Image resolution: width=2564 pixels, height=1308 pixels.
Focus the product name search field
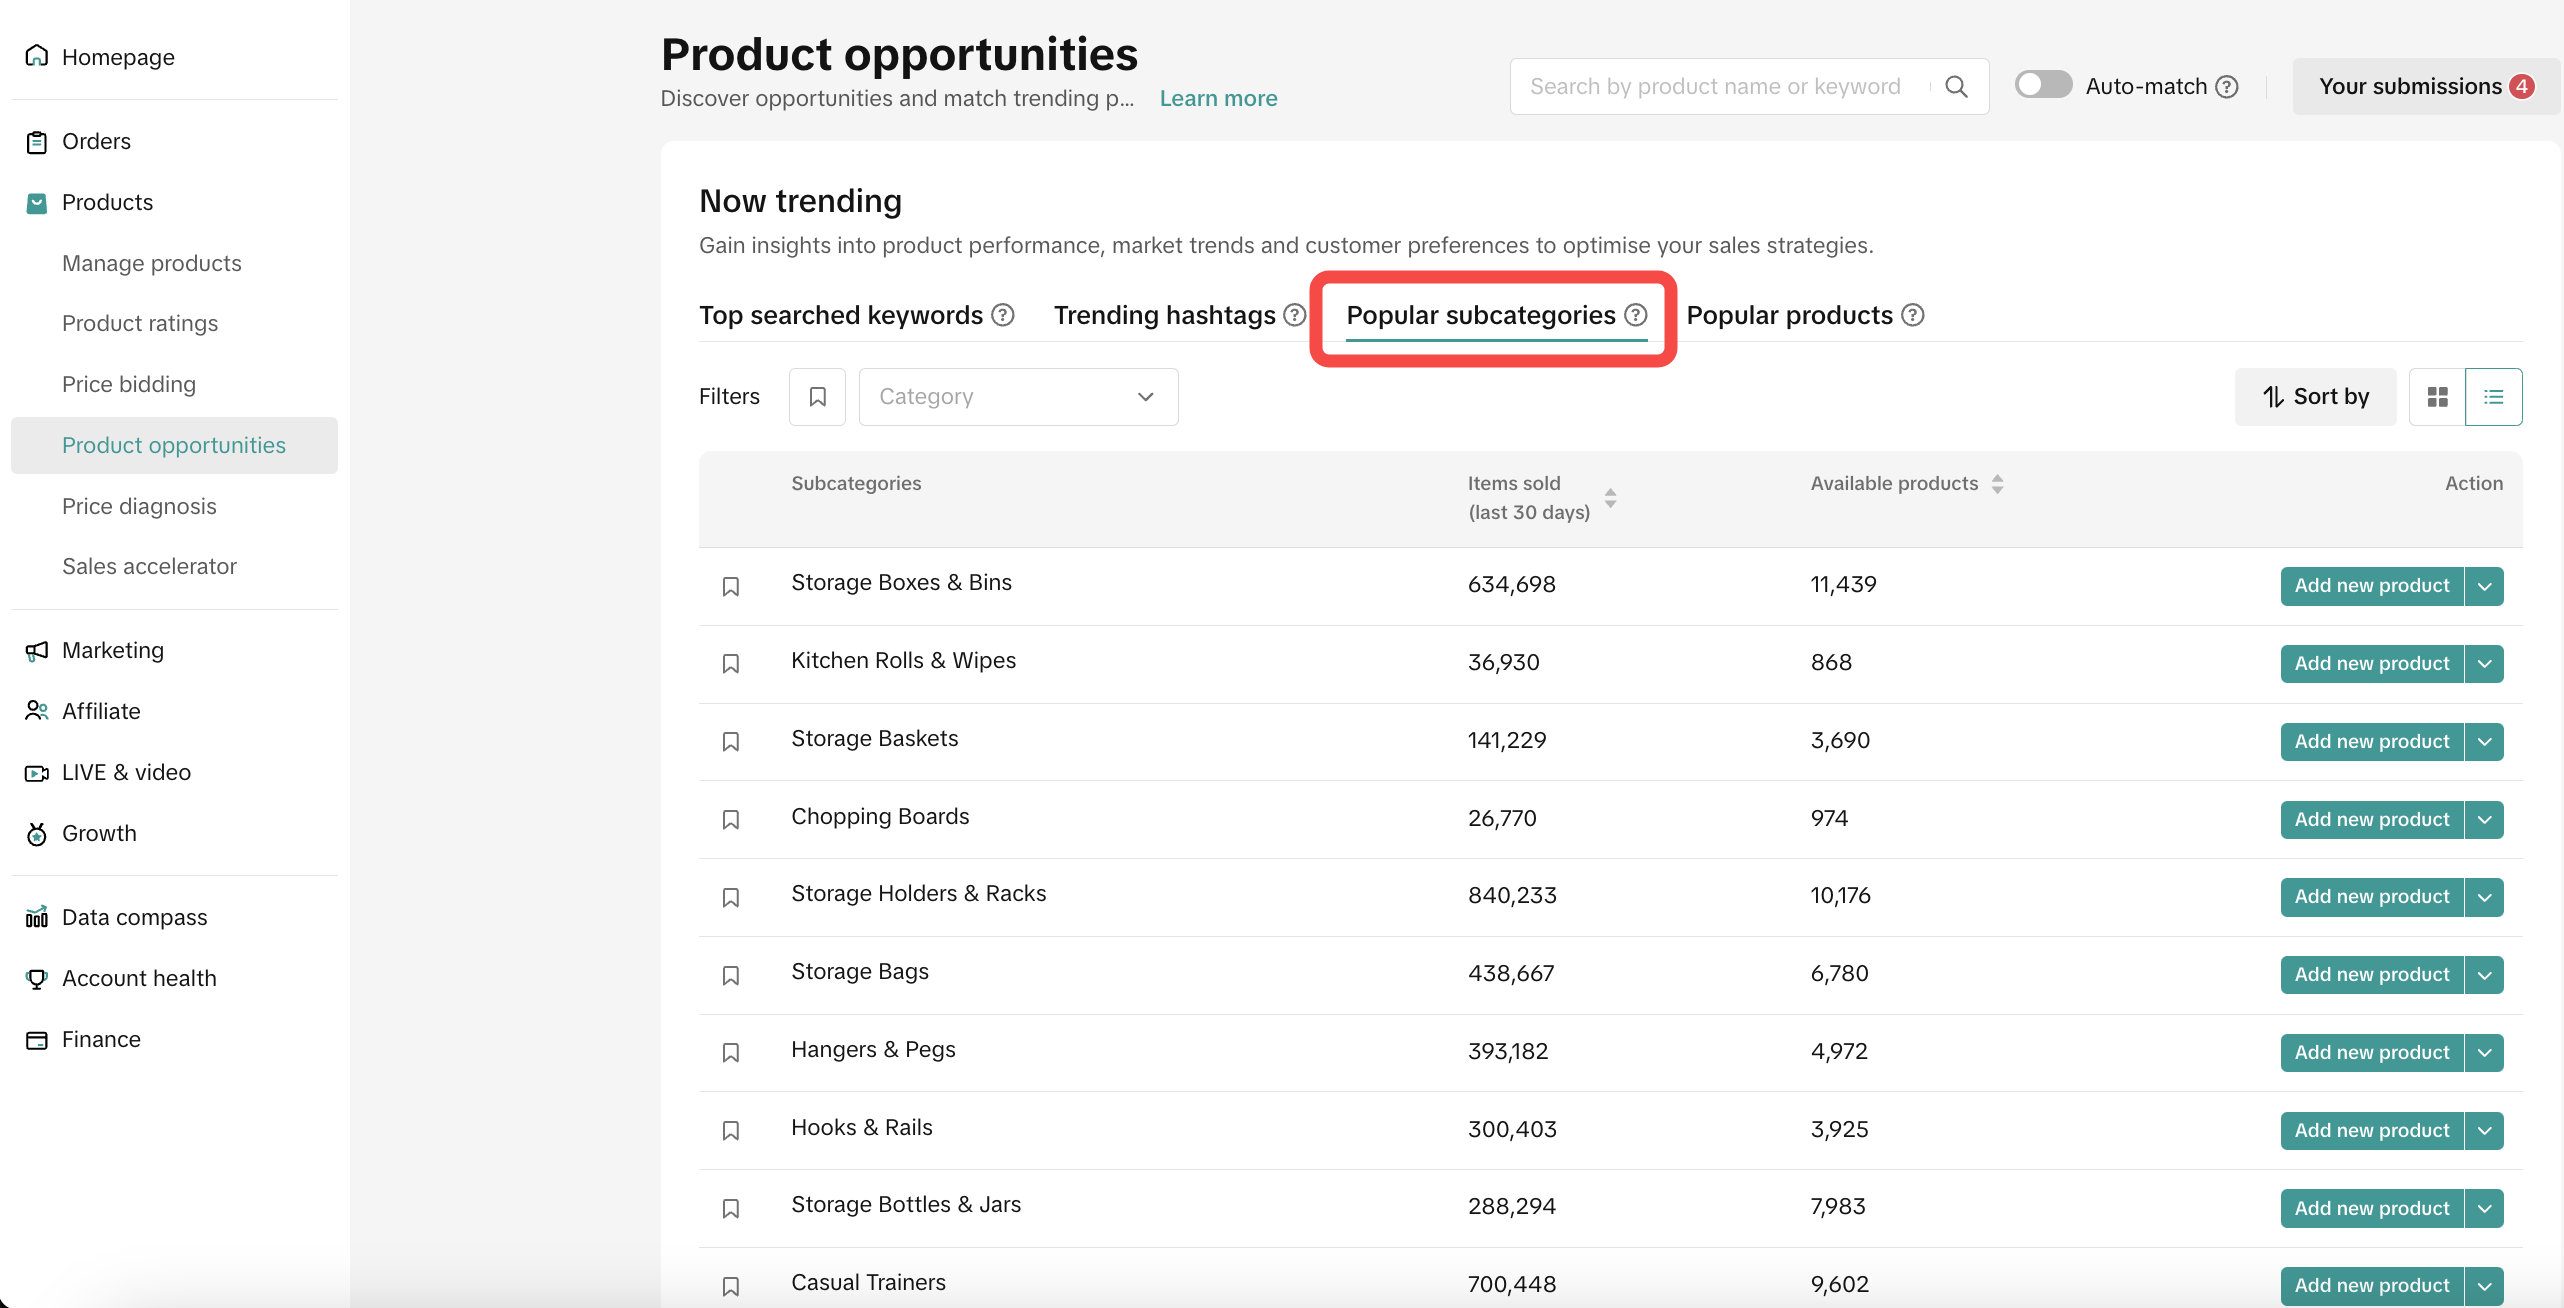tap(1715, 87)
